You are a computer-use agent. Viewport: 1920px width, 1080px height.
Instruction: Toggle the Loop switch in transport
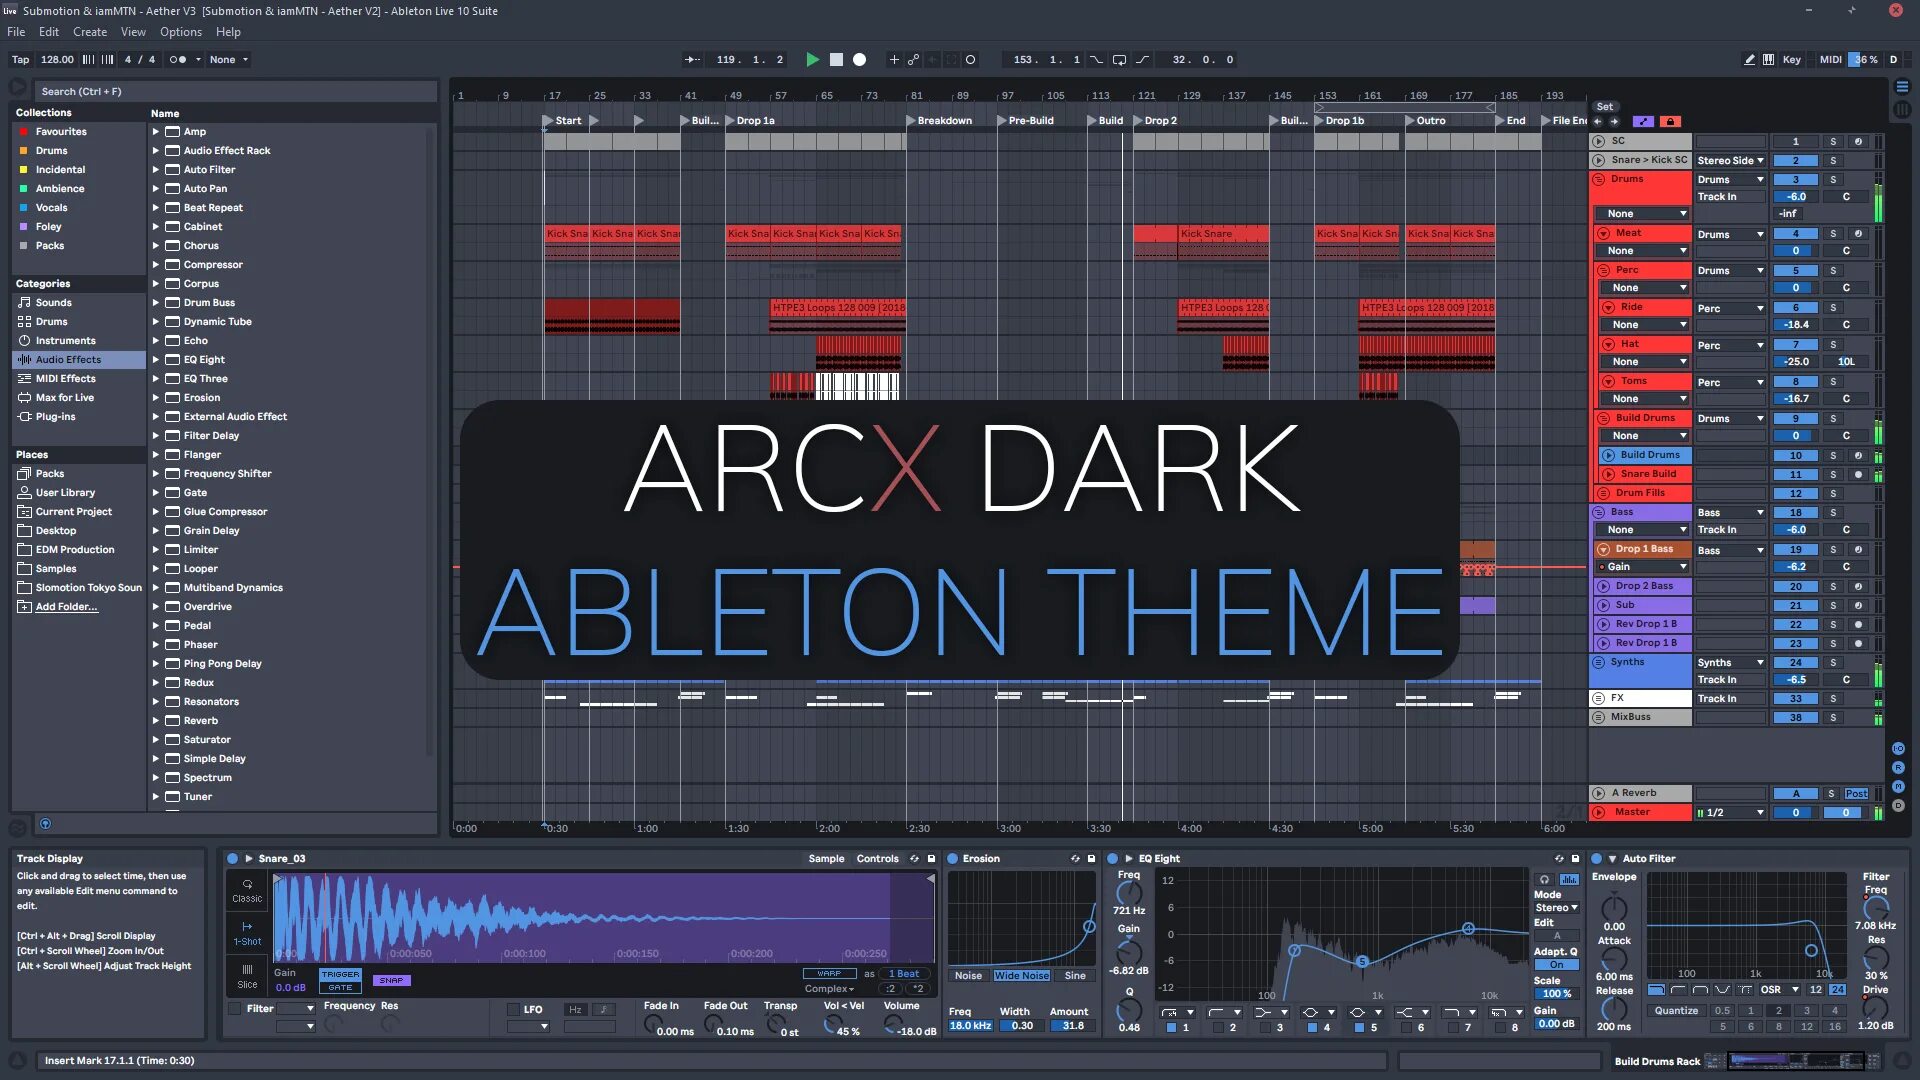[1119, 60]
